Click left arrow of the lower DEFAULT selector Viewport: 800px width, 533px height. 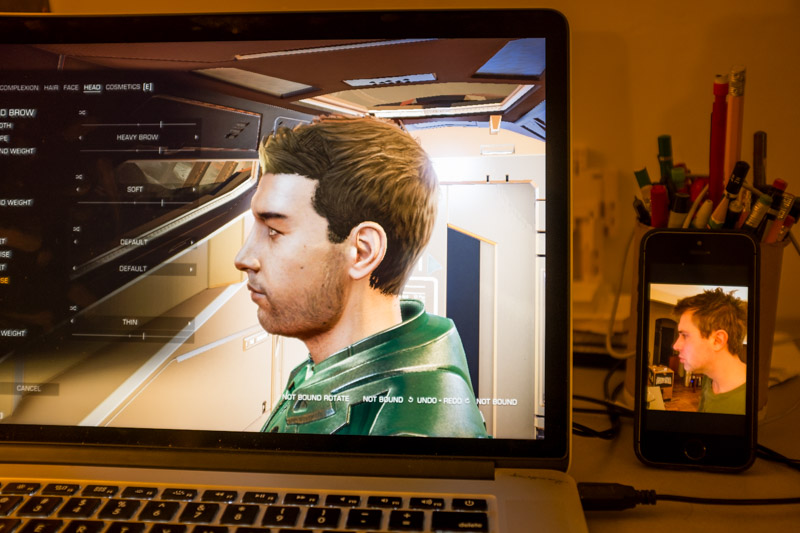point(74,268)
